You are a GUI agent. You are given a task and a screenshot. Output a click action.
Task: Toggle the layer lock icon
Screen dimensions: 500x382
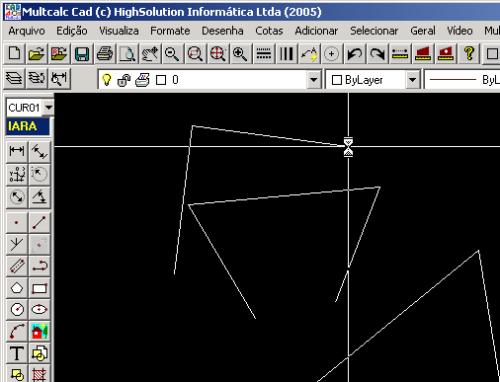tap(124, 80)
